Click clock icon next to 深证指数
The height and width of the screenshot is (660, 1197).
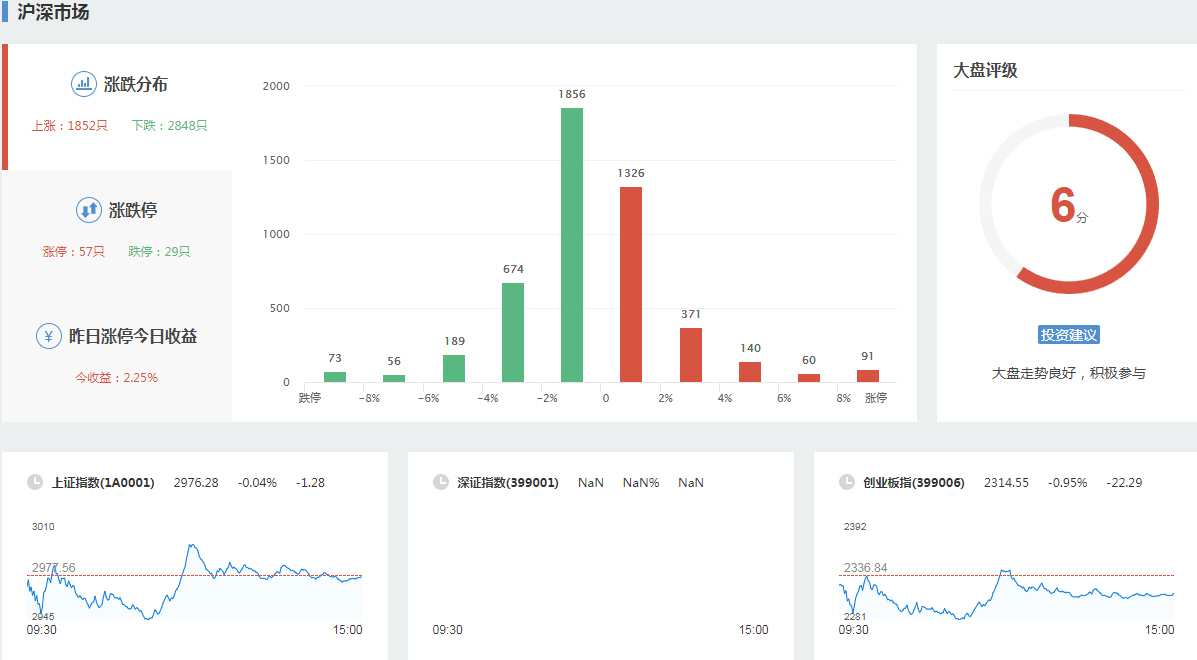(x=441, y=483)
